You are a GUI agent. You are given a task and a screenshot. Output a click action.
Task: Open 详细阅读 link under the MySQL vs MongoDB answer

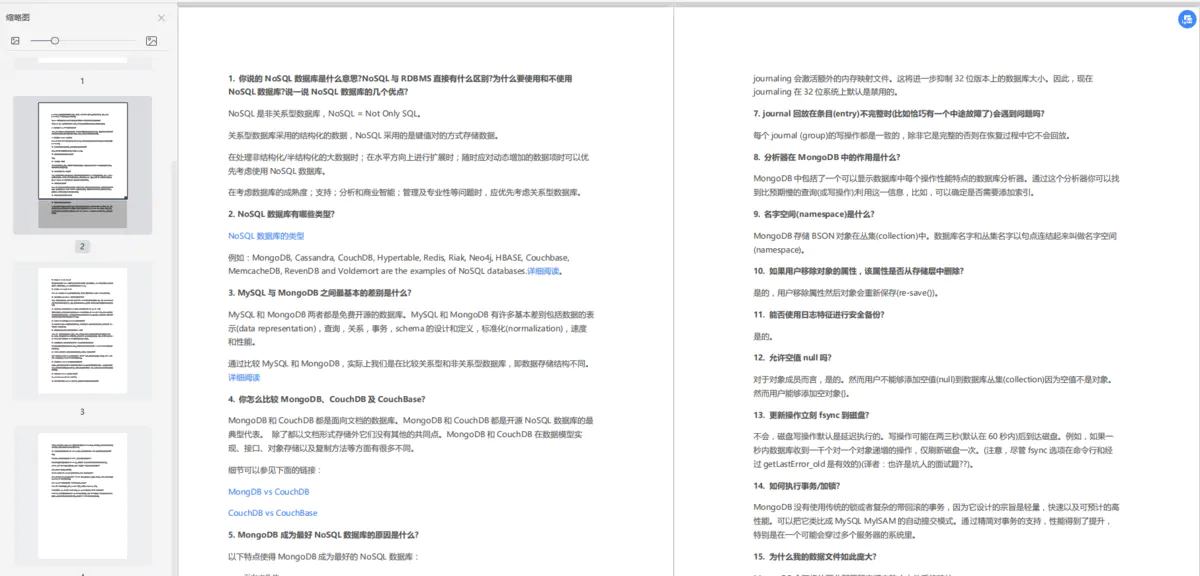(x=244, y=377)
